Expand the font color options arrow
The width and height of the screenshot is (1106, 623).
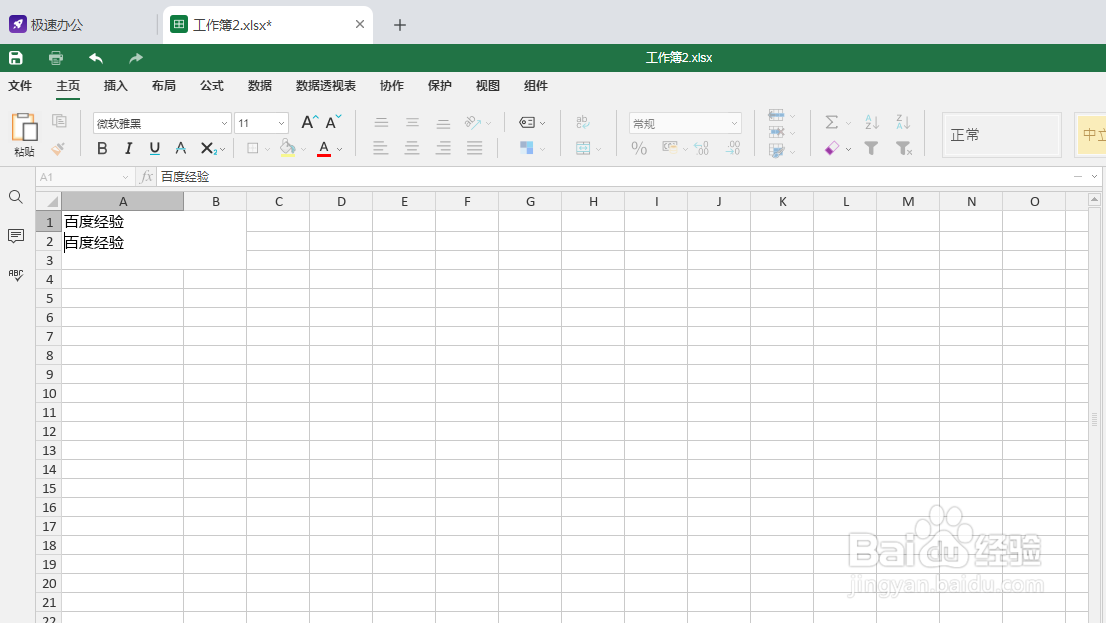click(x=339, y=149)
